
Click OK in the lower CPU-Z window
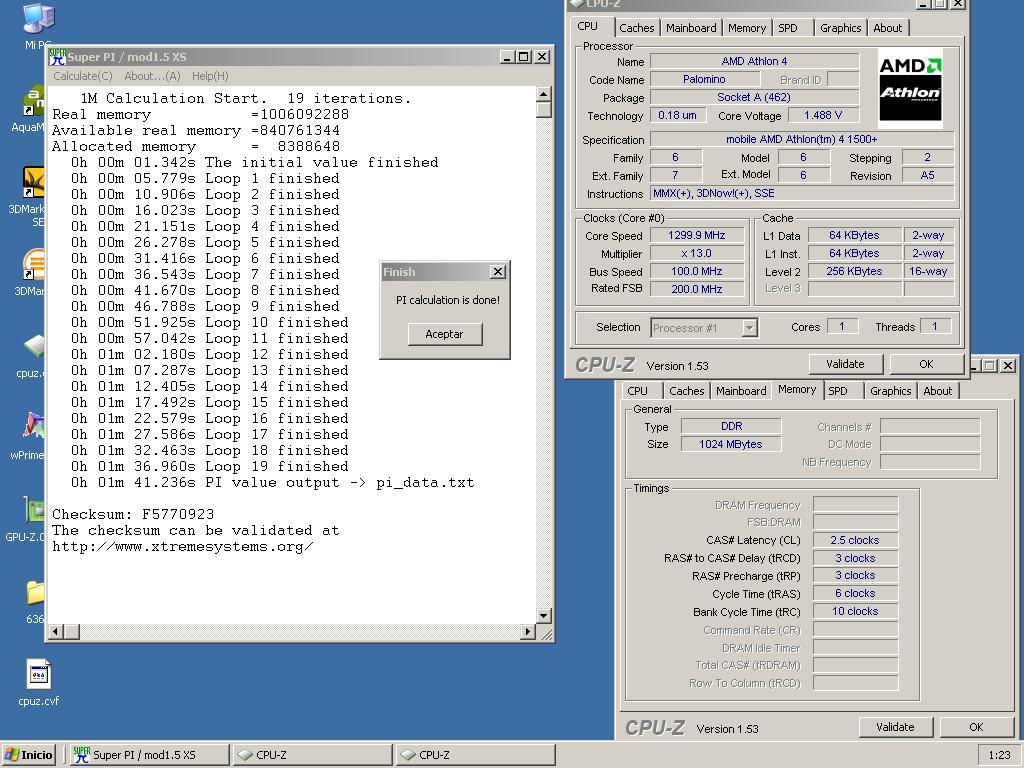point(976,727)
